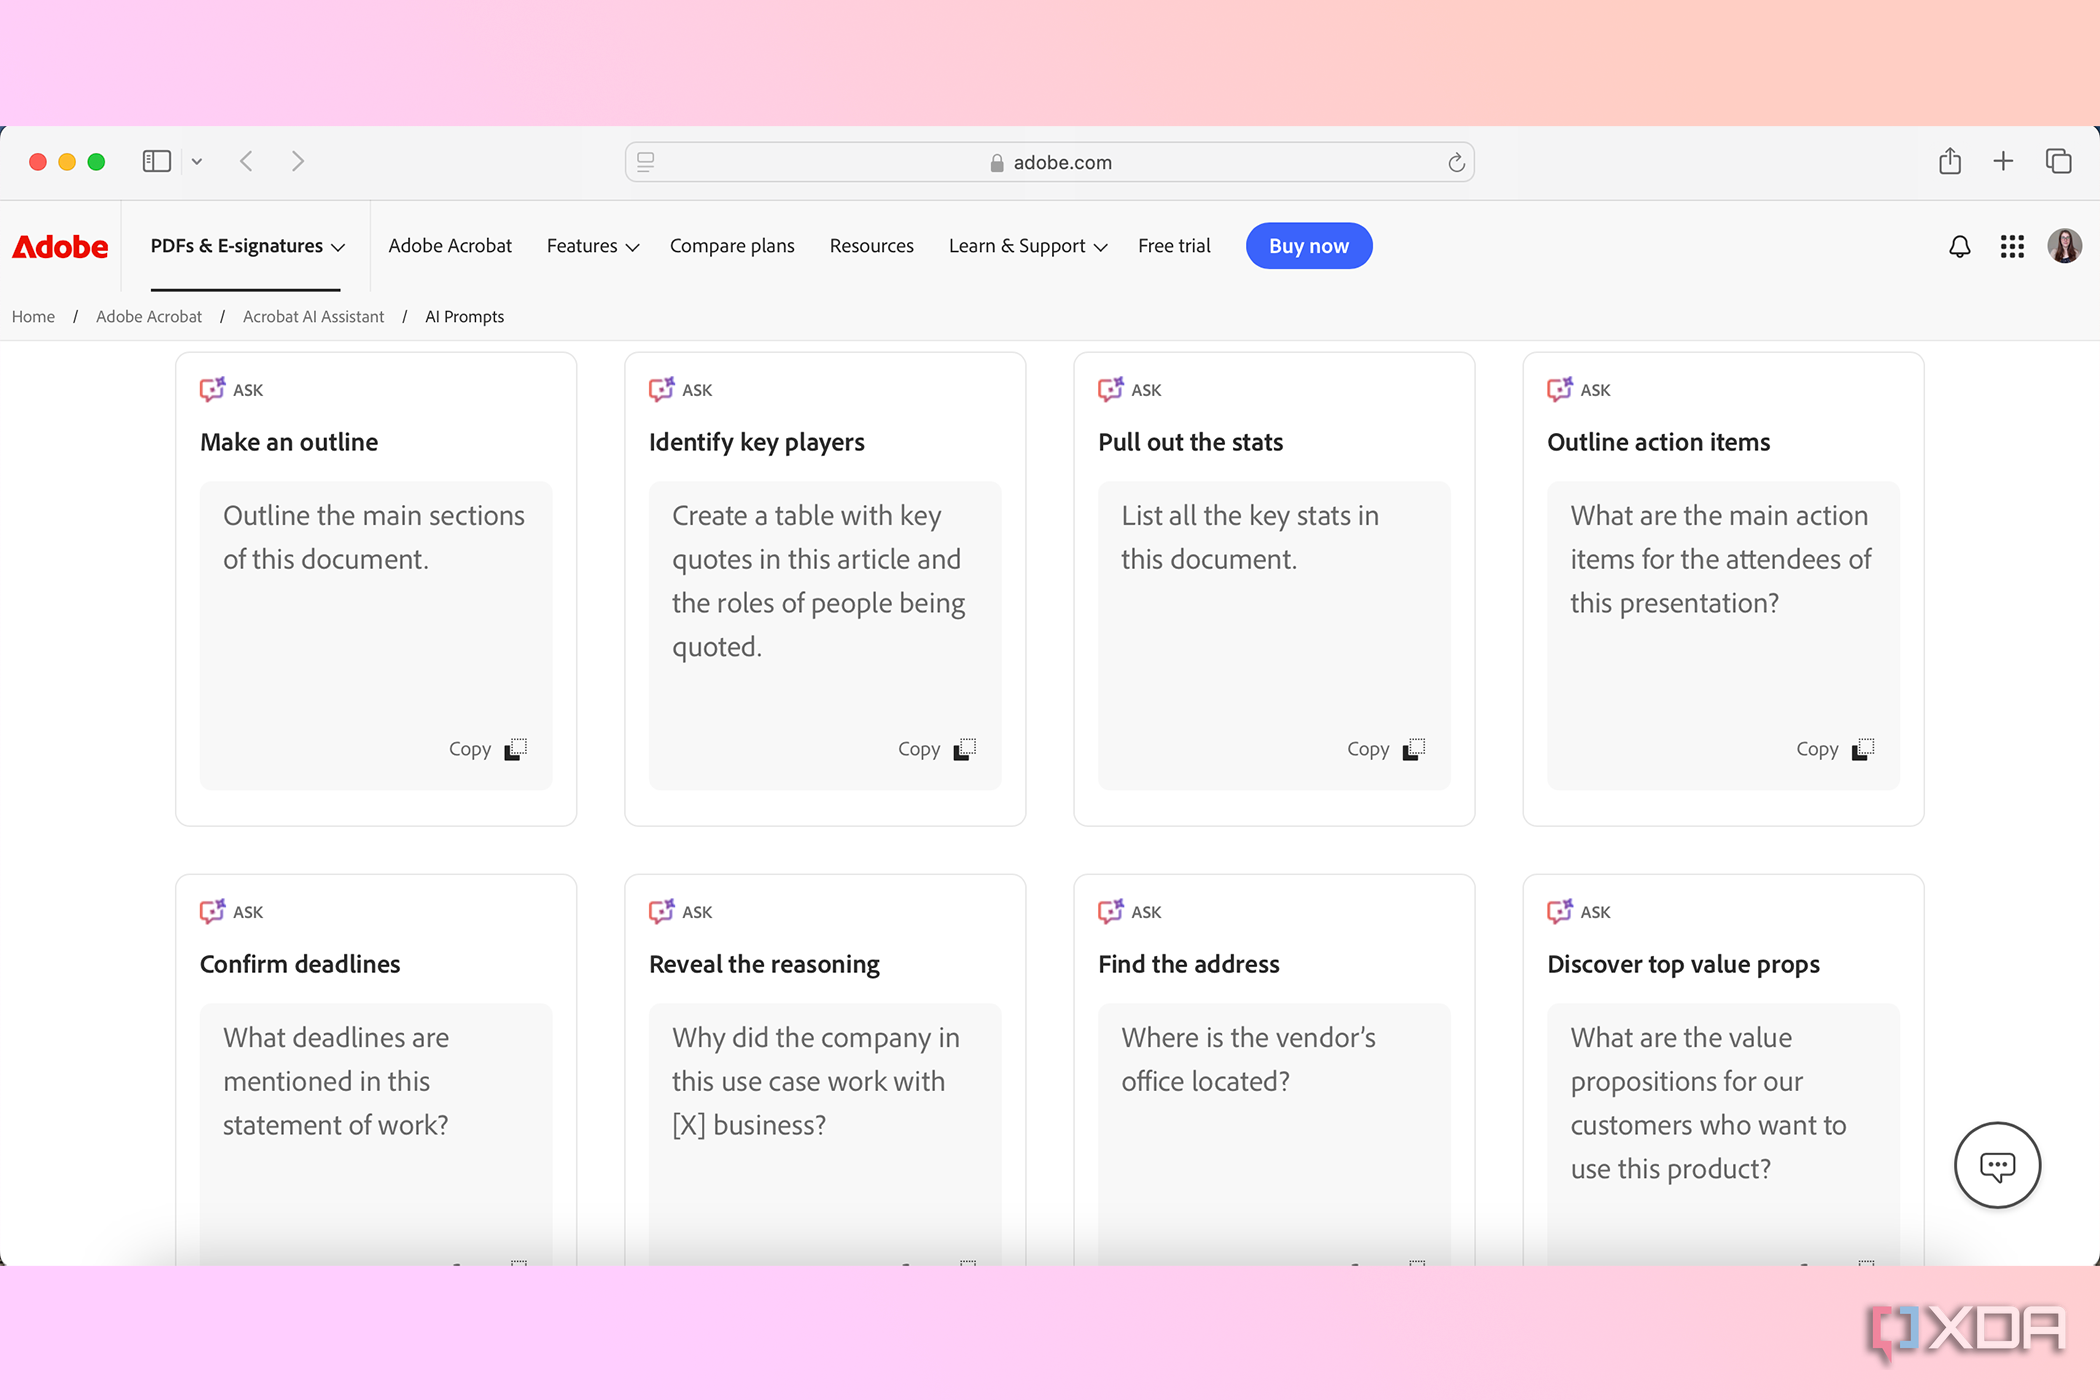The image size is (2100, 1400).
Task: Copy the 'Make an outline' prompt
Action: click(488, 749)
